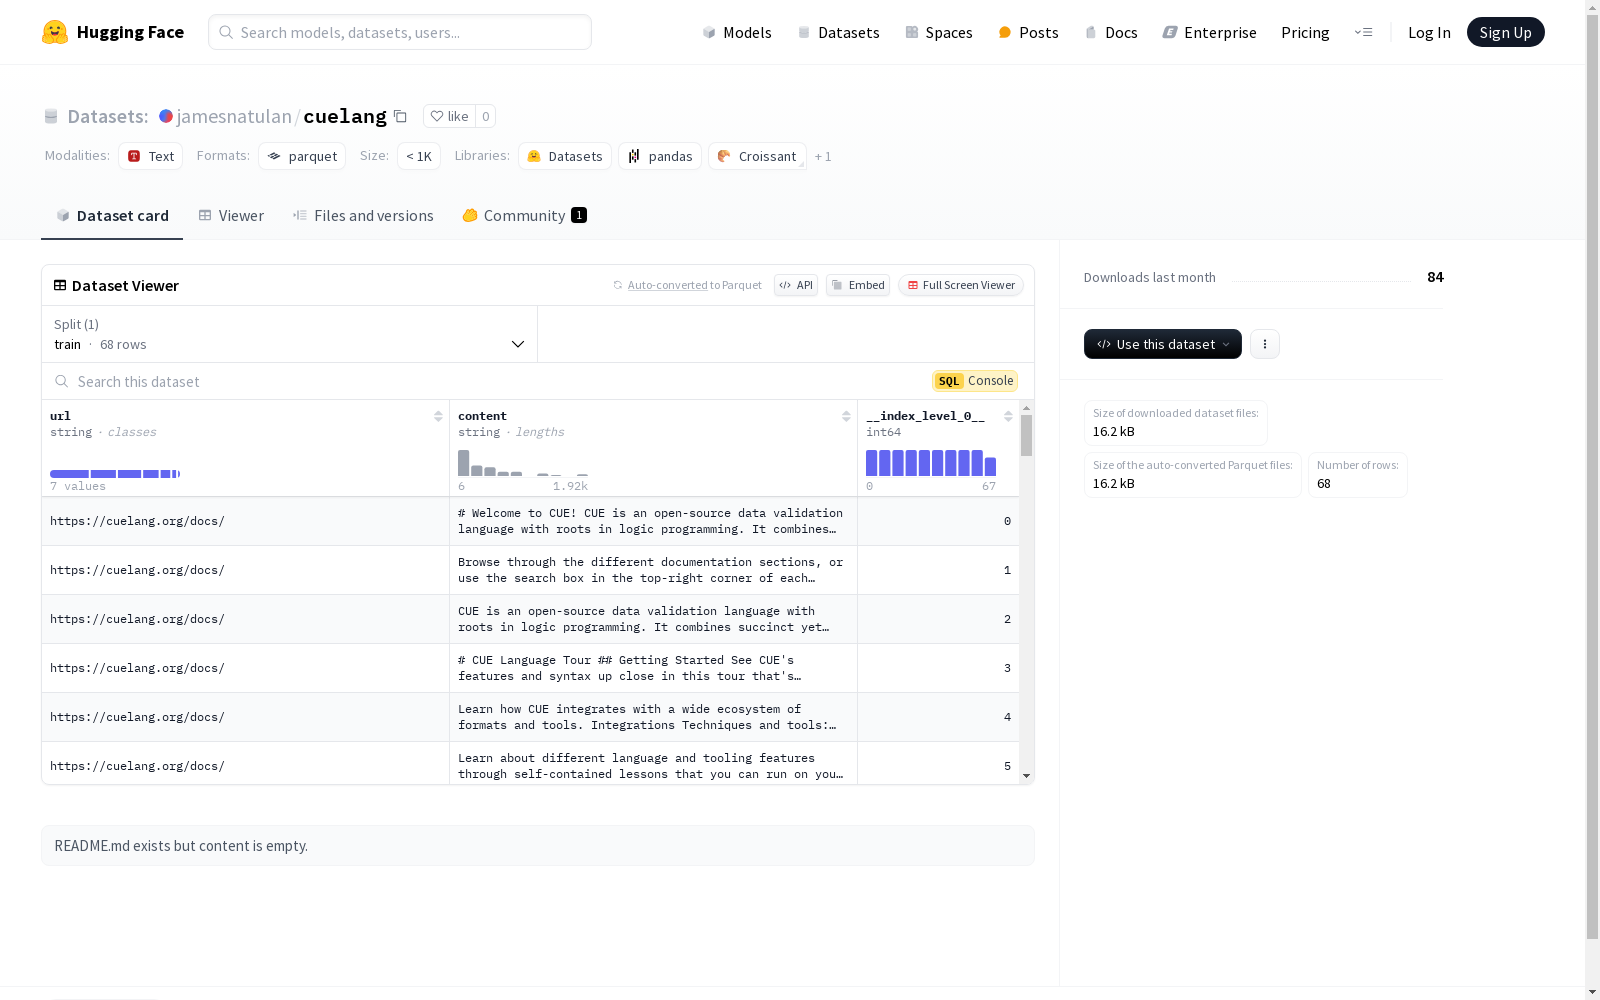
Task: Select the pandas library tag
Action: (x=660, y=156)
